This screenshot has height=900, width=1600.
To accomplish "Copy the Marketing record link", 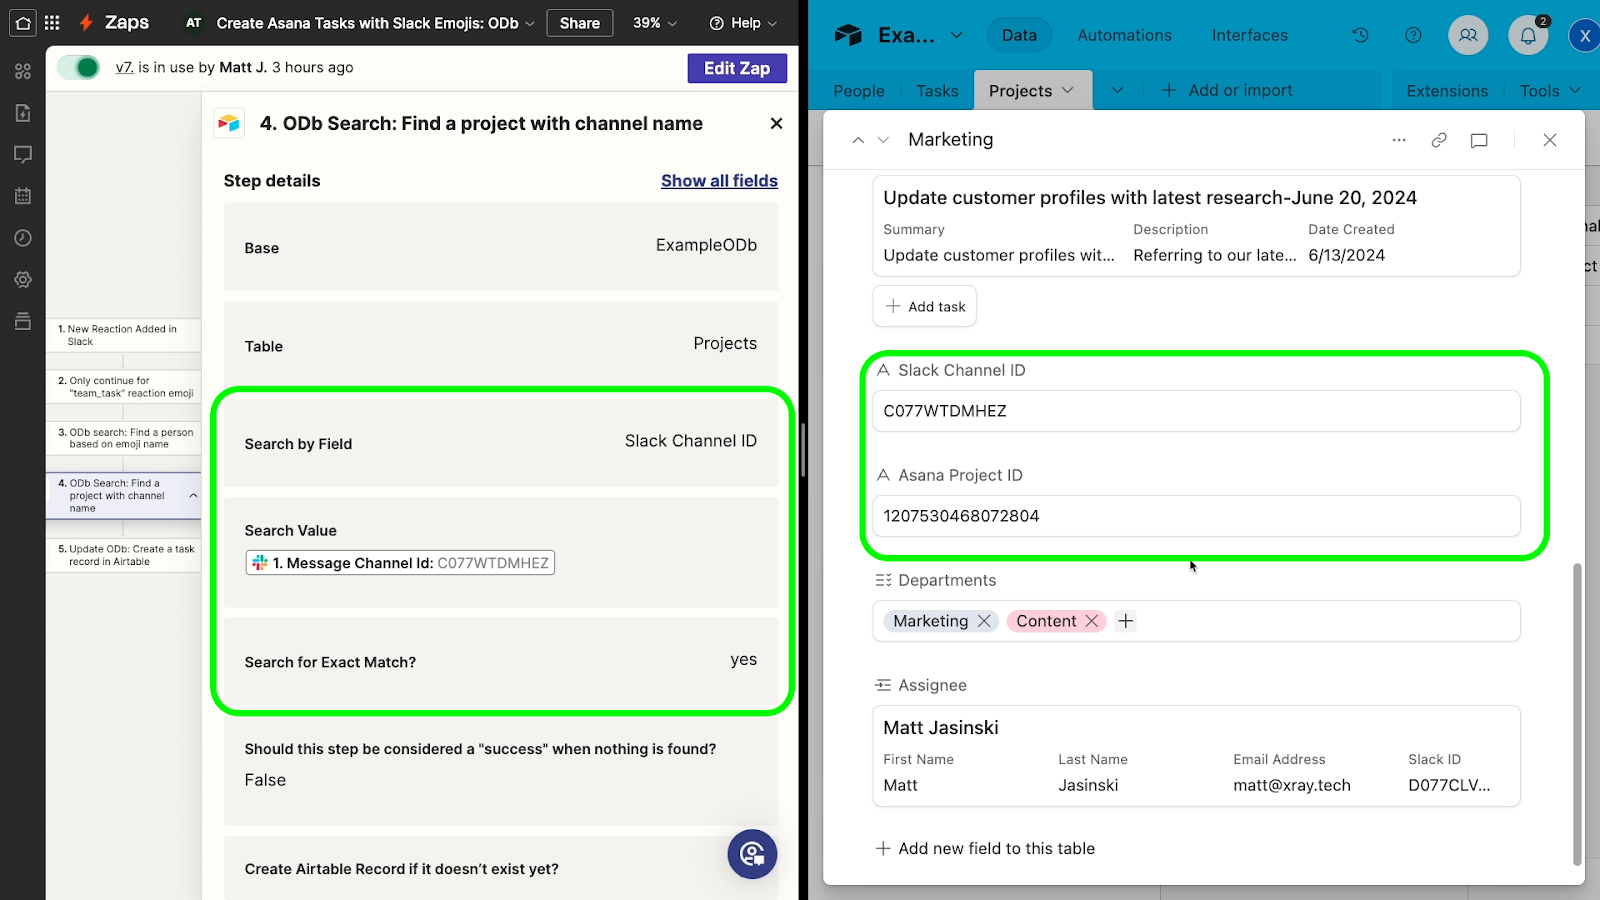I will pos(1439,140).
